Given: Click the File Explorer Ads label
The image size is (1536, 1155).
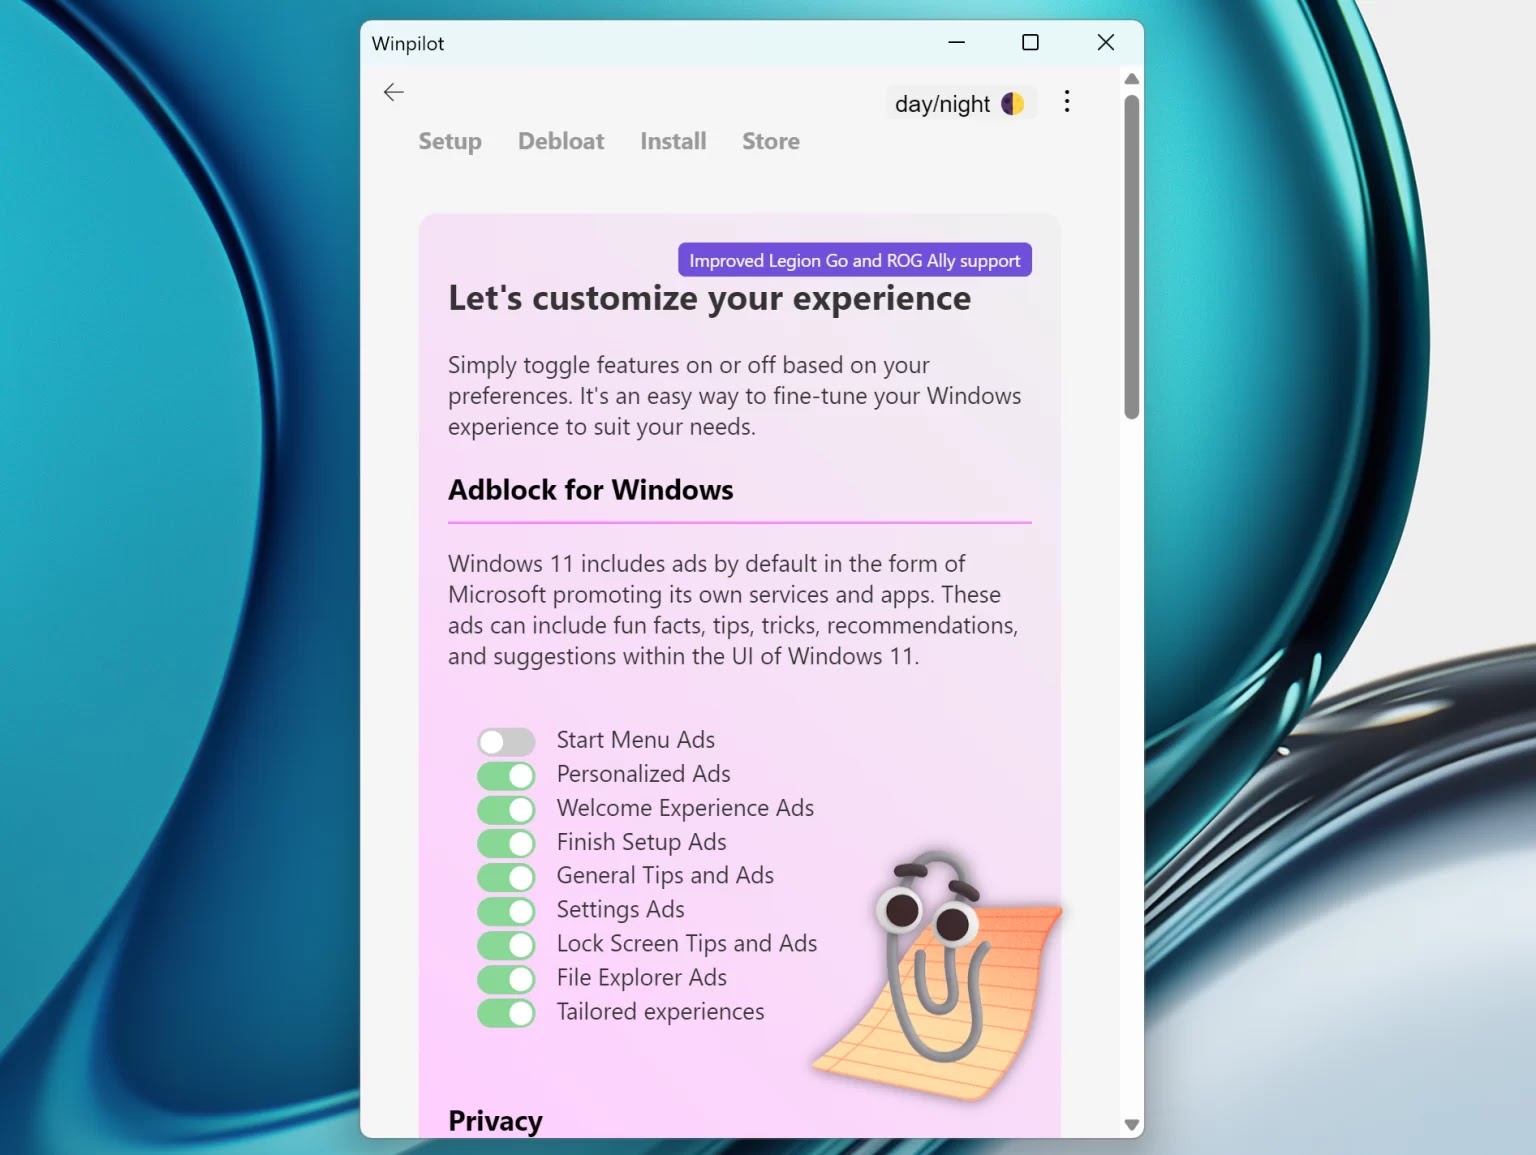Looking at the screenshot, I should pyautogui.click(x=642, y=978).
